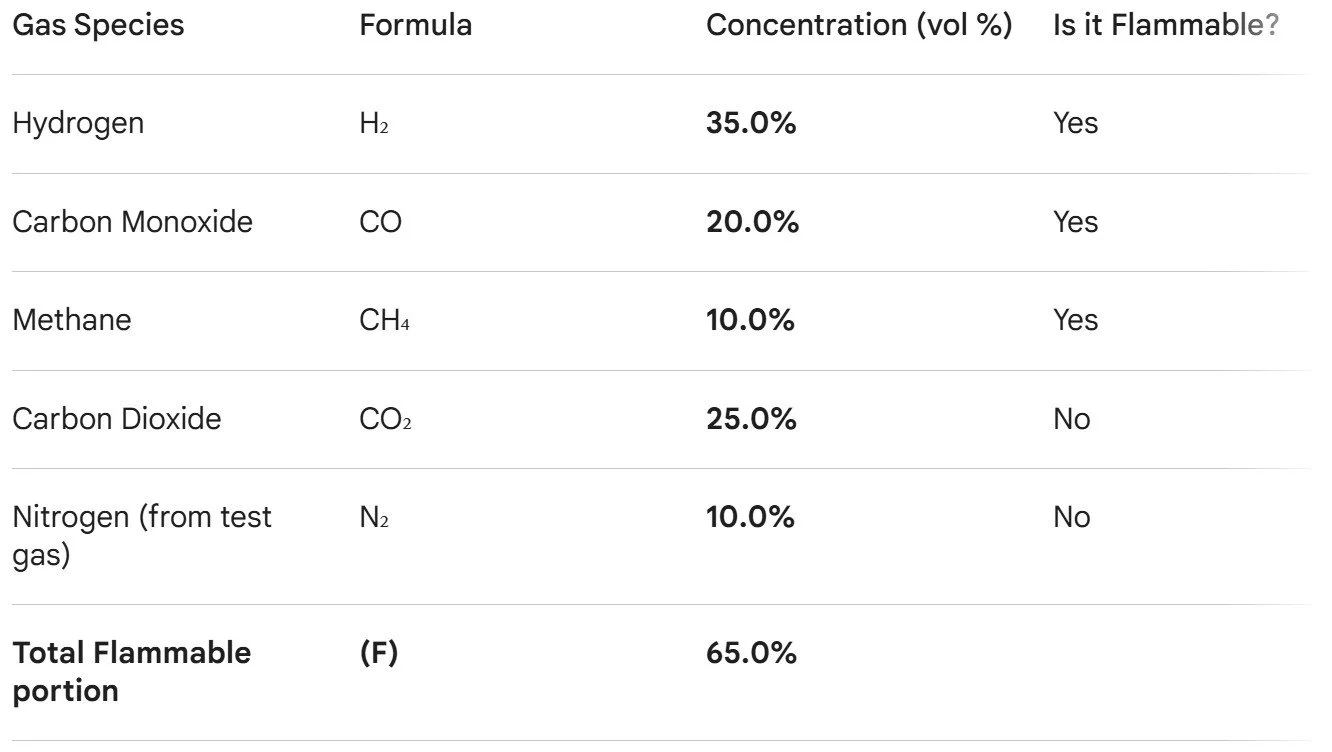This screenshot has height=752, width=1332.
Task: Click the 25.0% concentration value
Action: [x=751, y=418]
